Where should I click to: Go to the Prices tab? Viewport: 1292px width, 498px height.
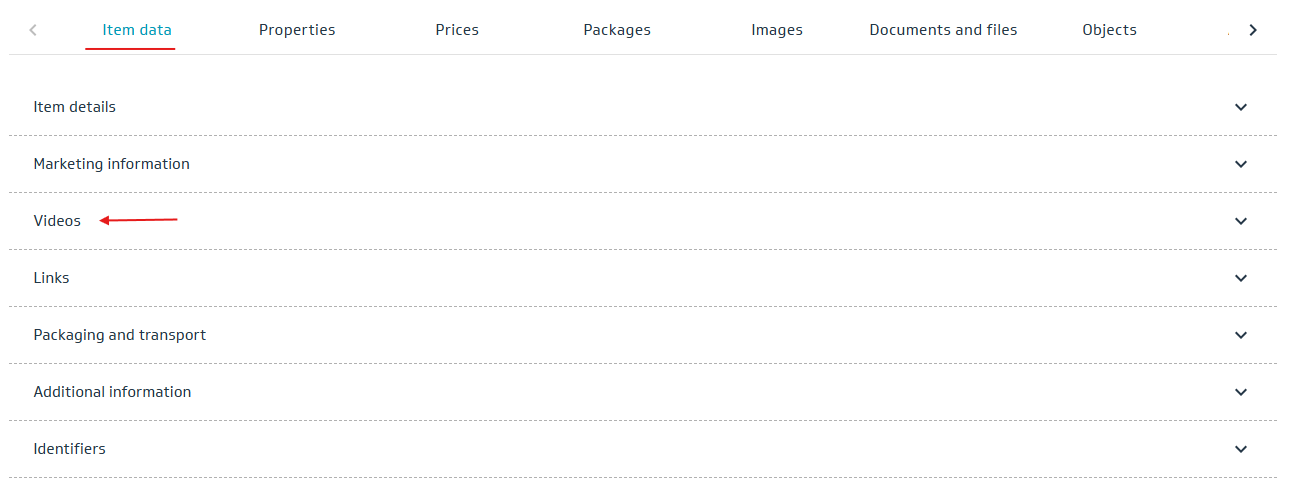(457, 30)
